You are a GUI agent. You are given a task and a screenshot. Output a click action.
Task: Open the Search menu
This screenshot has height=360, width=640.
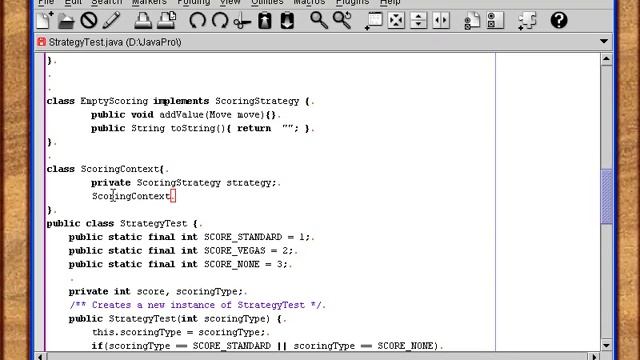click(x=107, y=2)
